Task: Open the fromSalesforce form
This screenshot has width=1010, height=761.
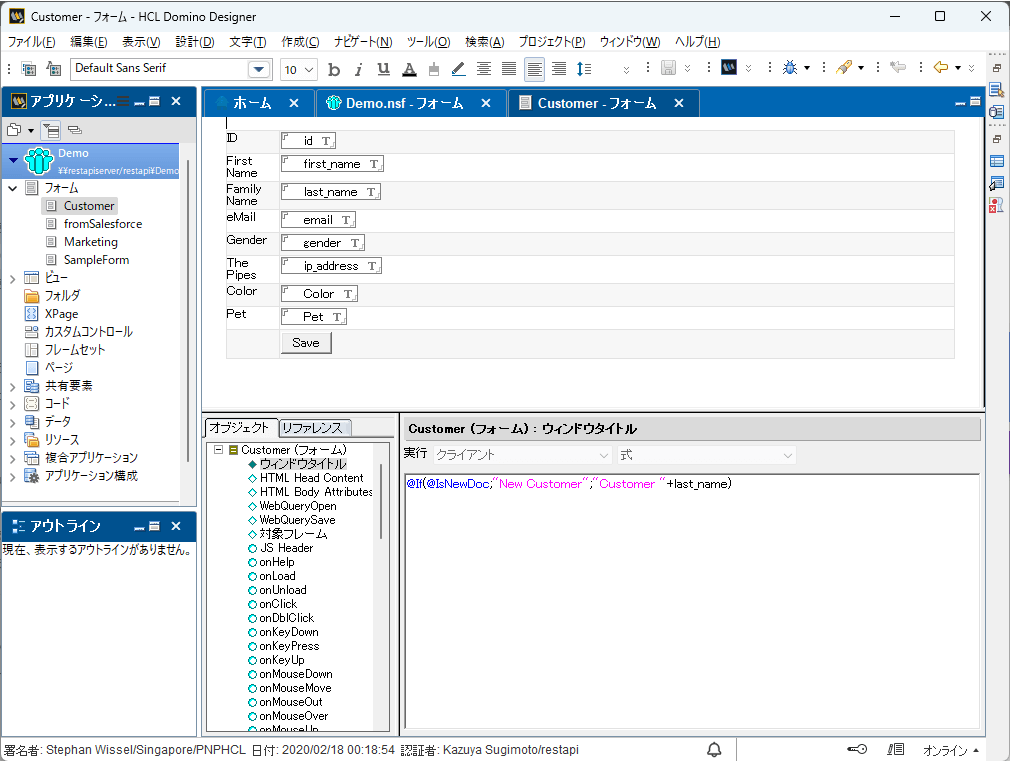Action: (102, 224)
